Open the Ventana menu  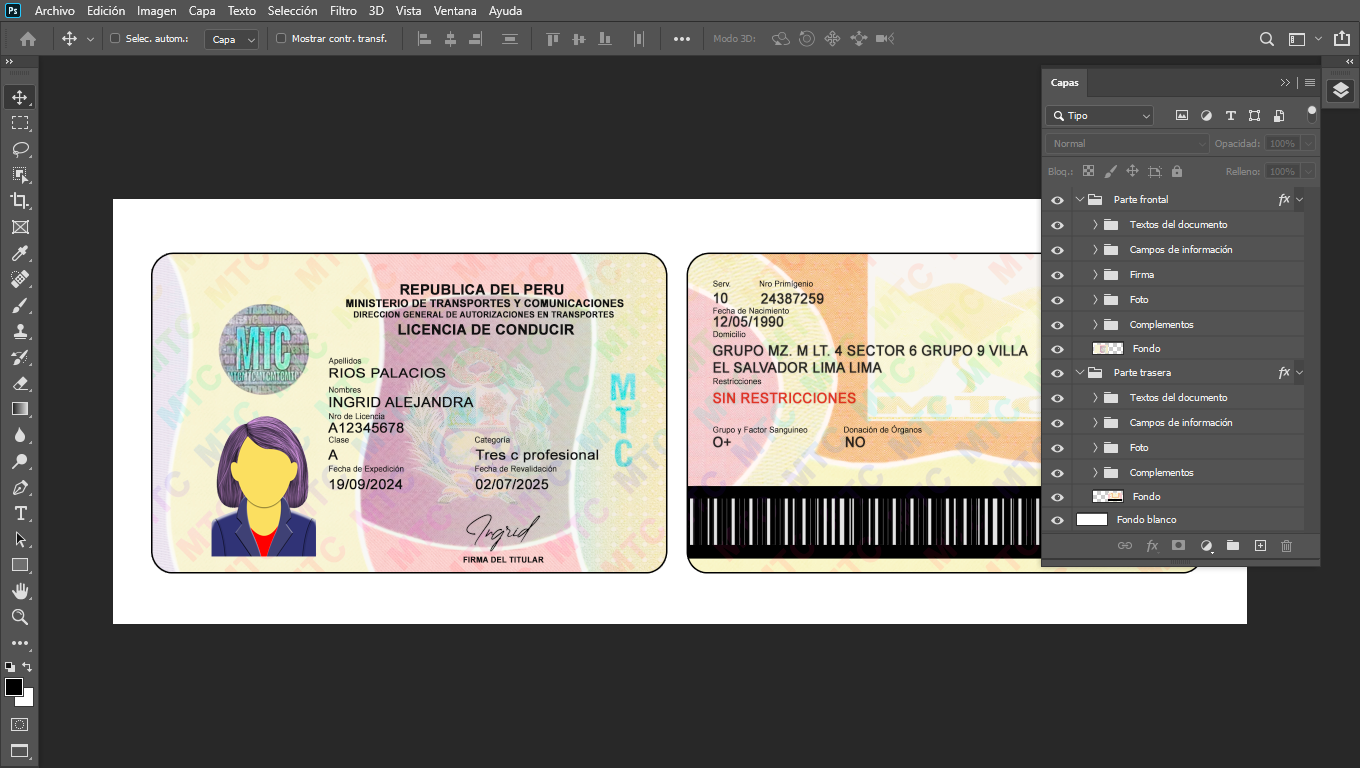pyautogui.click(x=455, y=11)
